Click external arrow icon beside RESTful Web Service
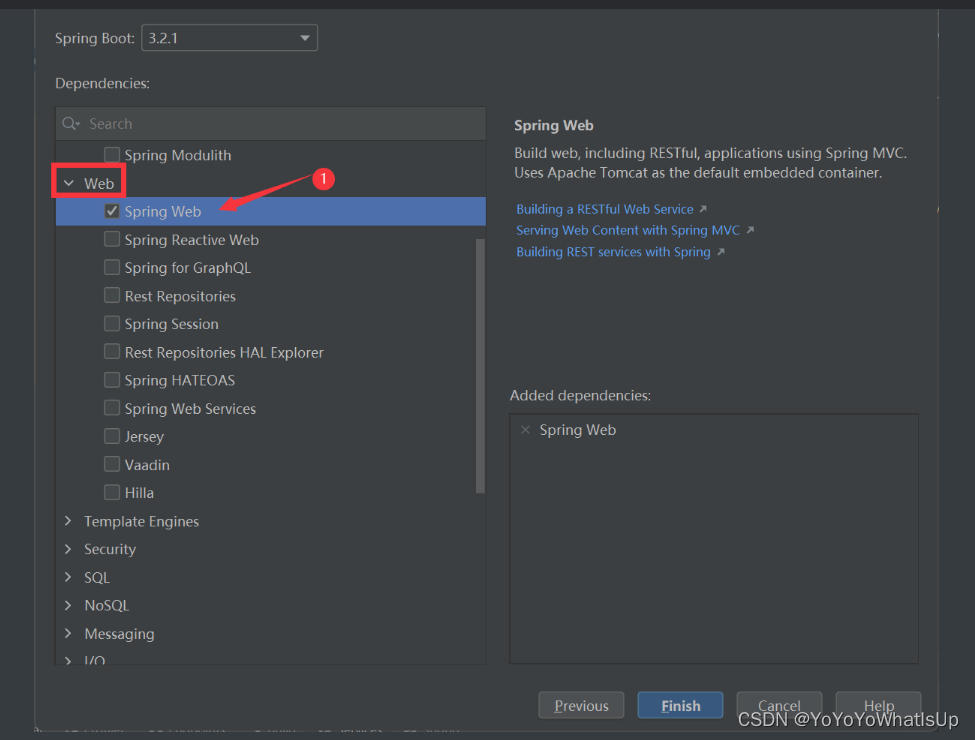This screenshot has height=740, width=975. pos(703,209)
